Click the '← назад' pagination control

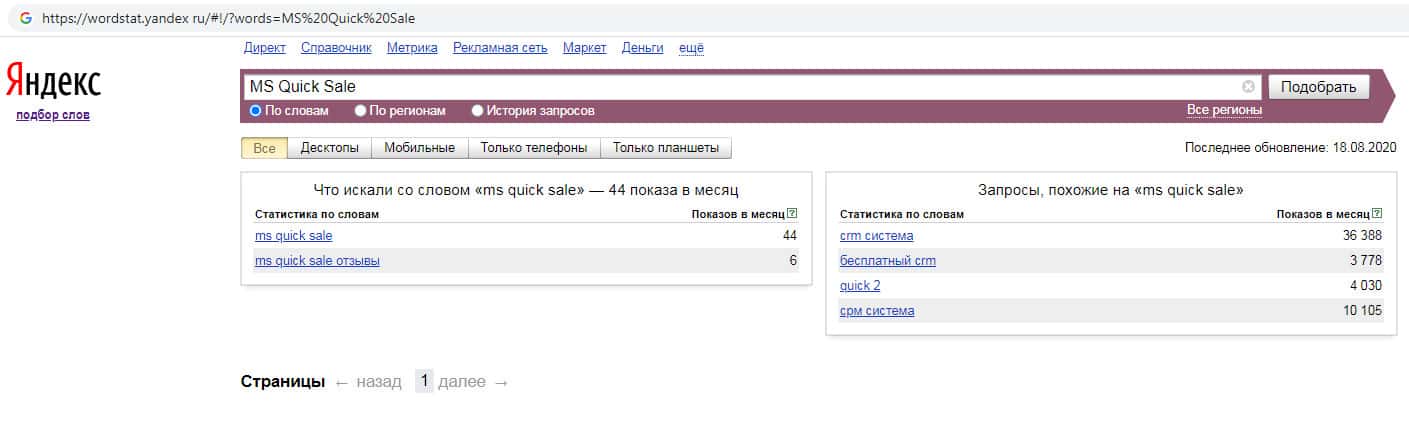coord(368,382)
